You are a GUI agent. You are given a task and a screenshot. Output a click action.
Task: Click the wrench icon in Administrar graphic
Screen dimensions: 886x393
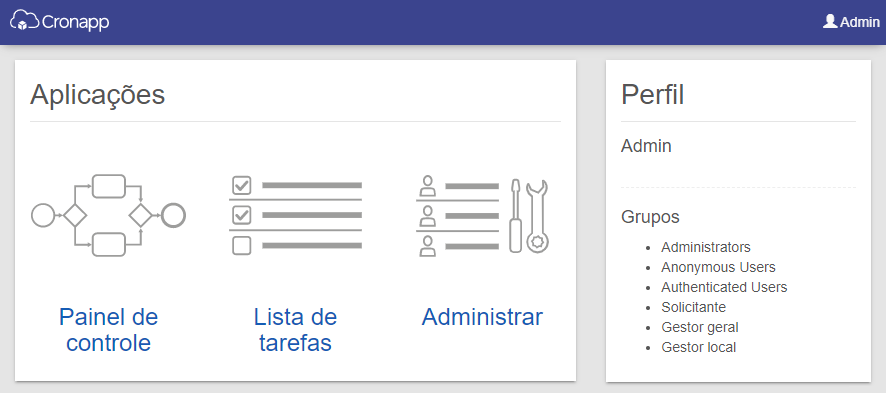coord(537,216)
